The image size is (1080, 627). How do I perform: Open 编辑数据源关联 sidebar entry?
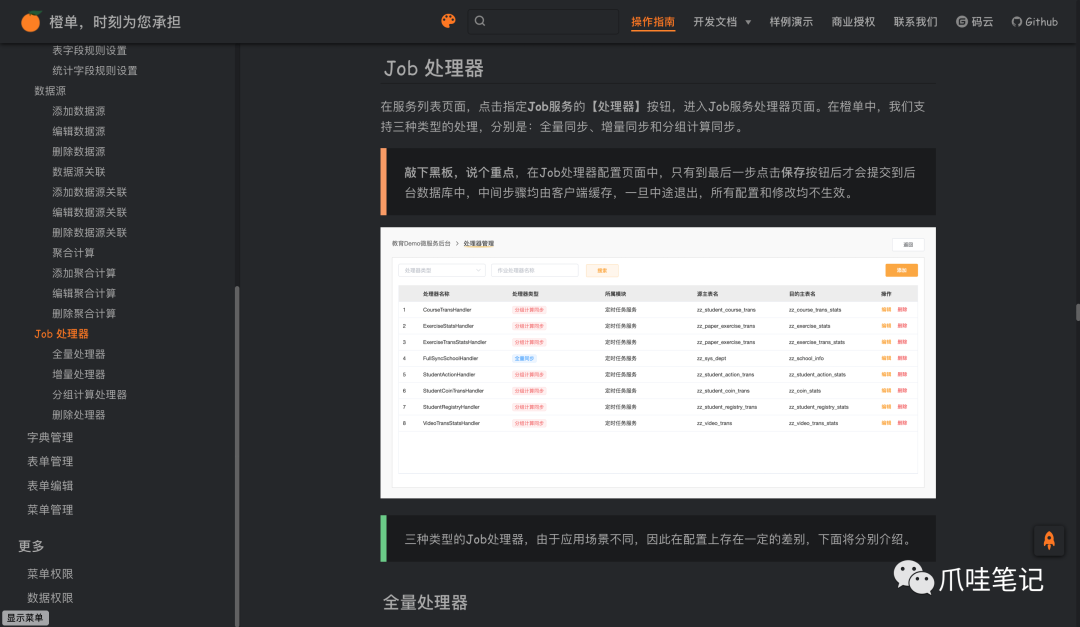pos(90,212)
